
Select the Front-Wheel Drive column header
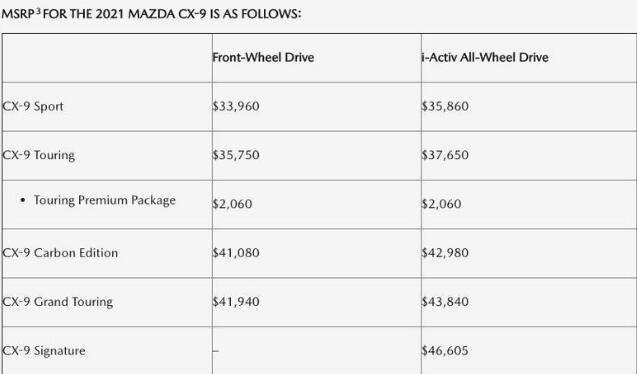(x=263, y=57)
